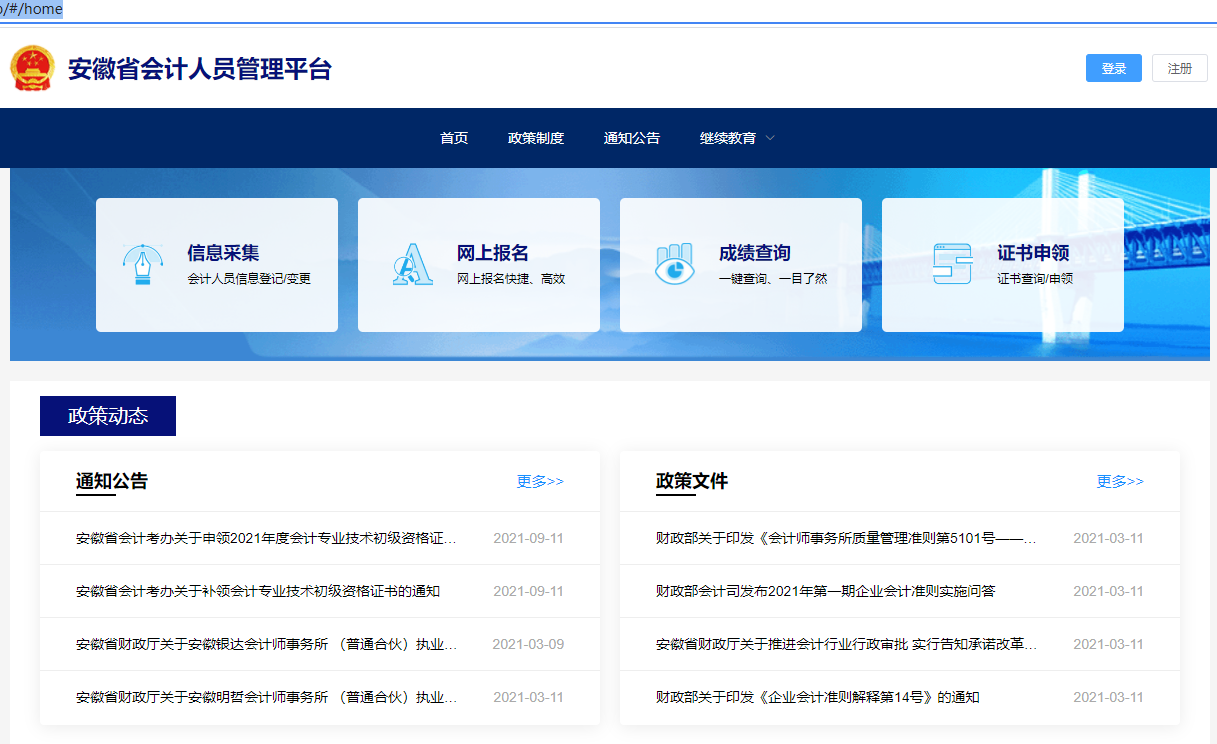Image resolution: width=1217 pixels, height=744 pixels.
Task: Open 财政部会计司2021年第一期企业会计准则实施问答
Action: pos(825,591)
